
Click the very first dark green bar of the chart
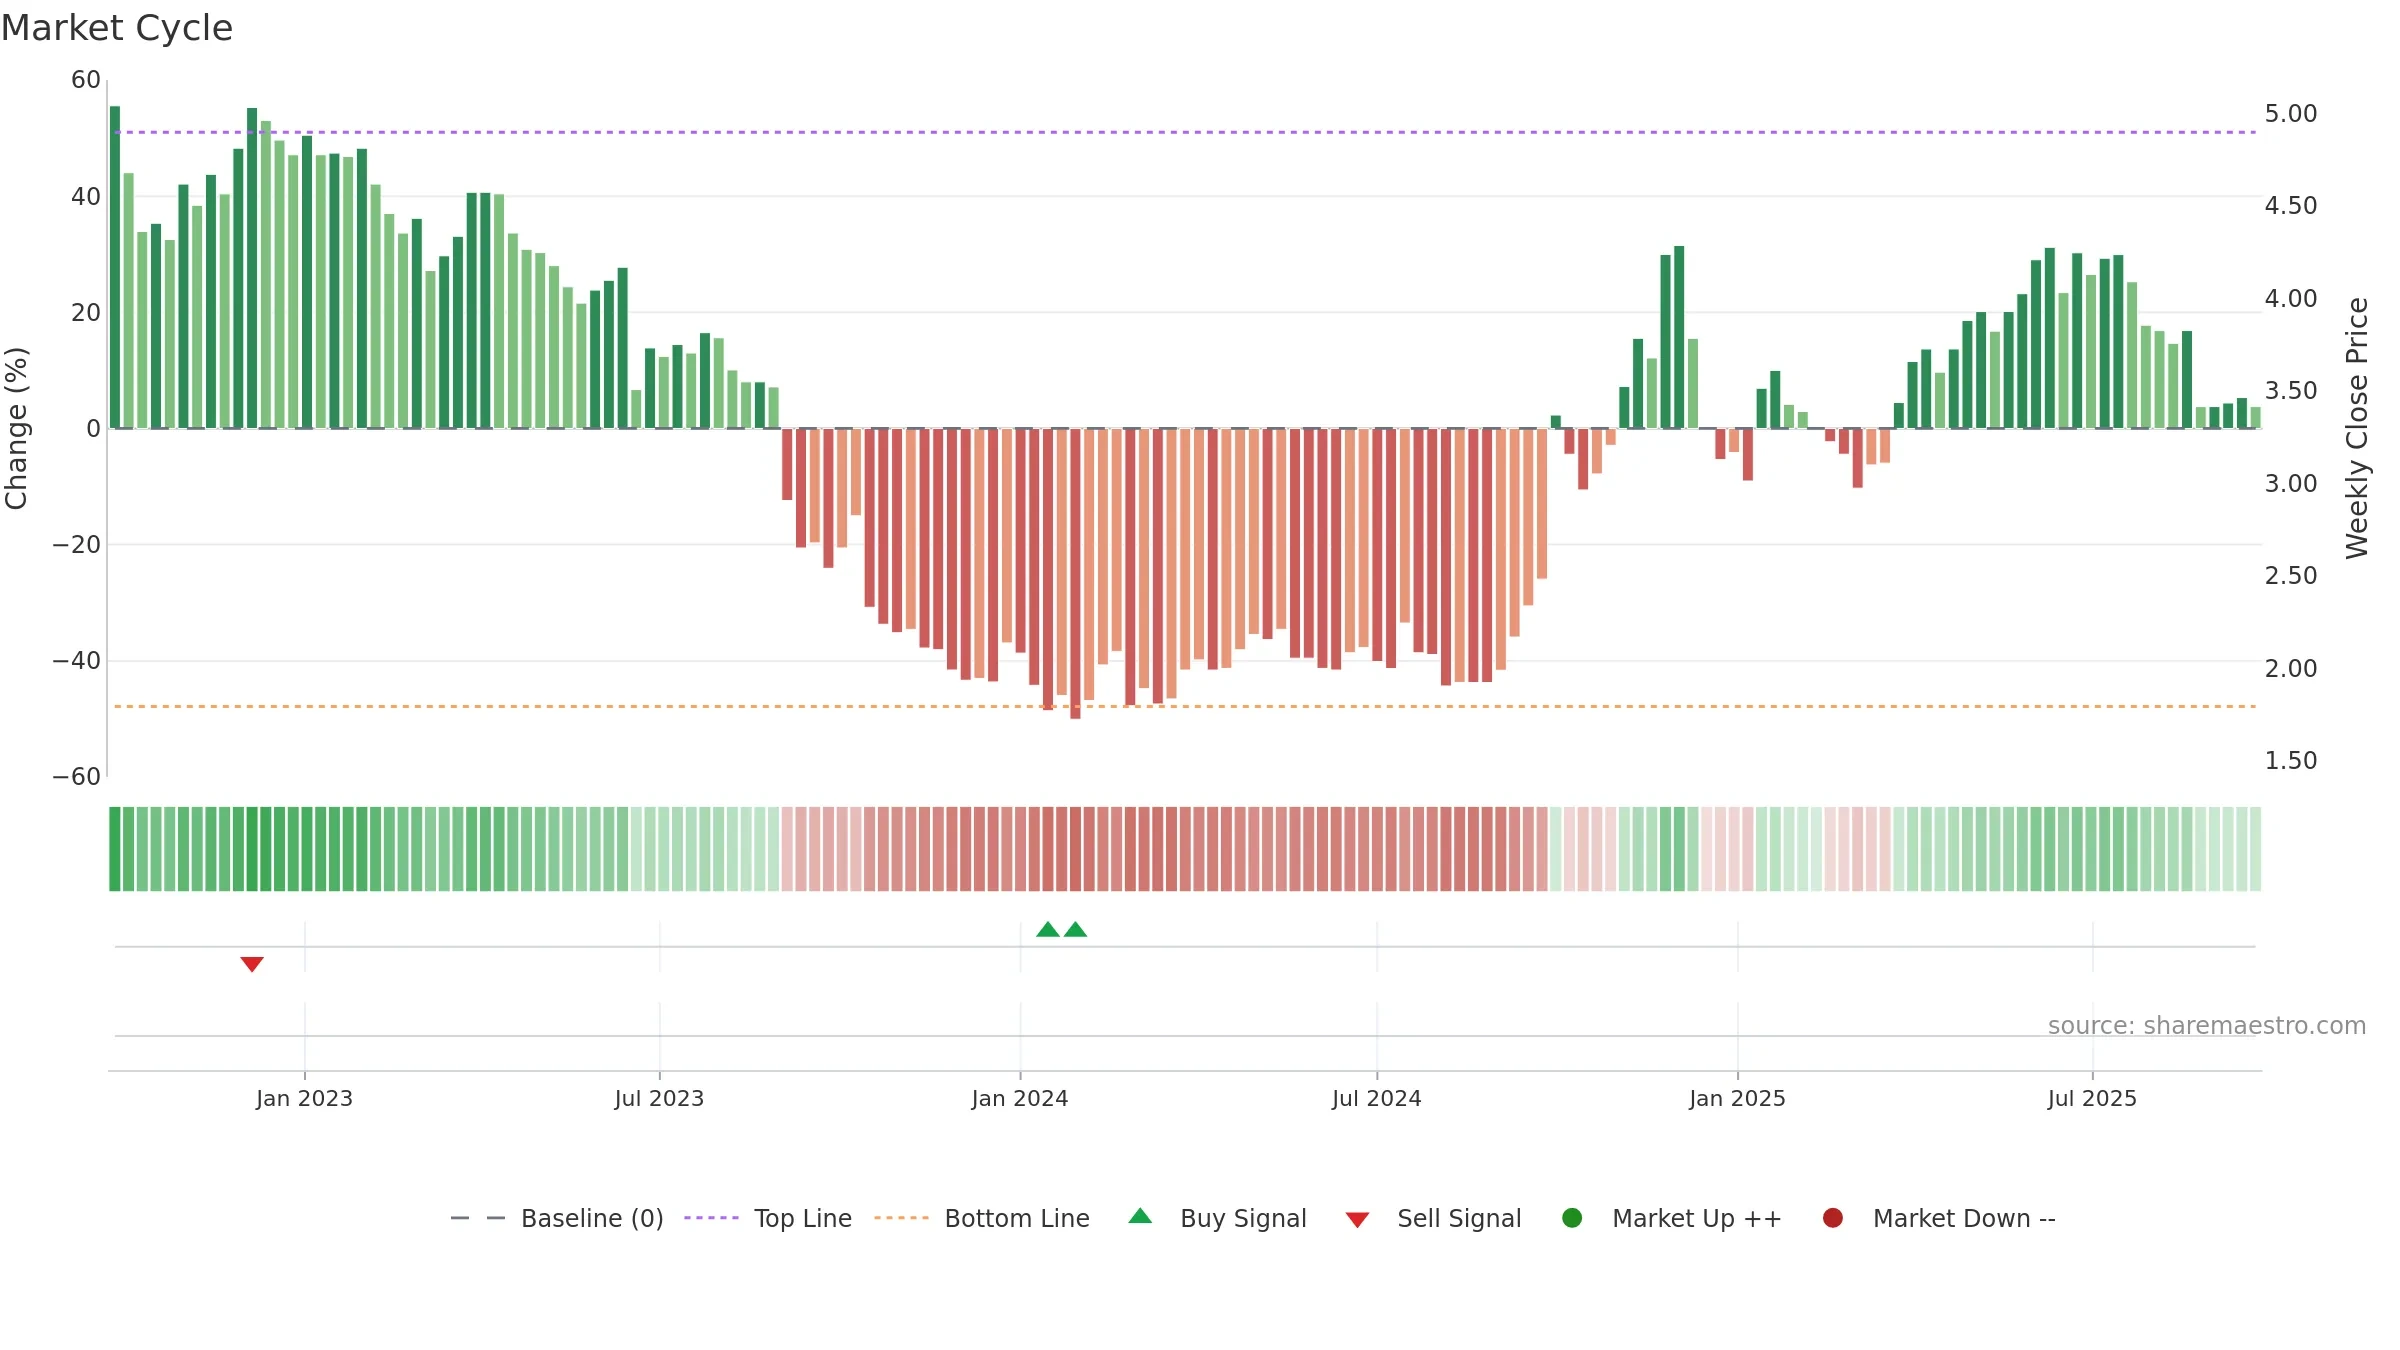pos(115,267)
